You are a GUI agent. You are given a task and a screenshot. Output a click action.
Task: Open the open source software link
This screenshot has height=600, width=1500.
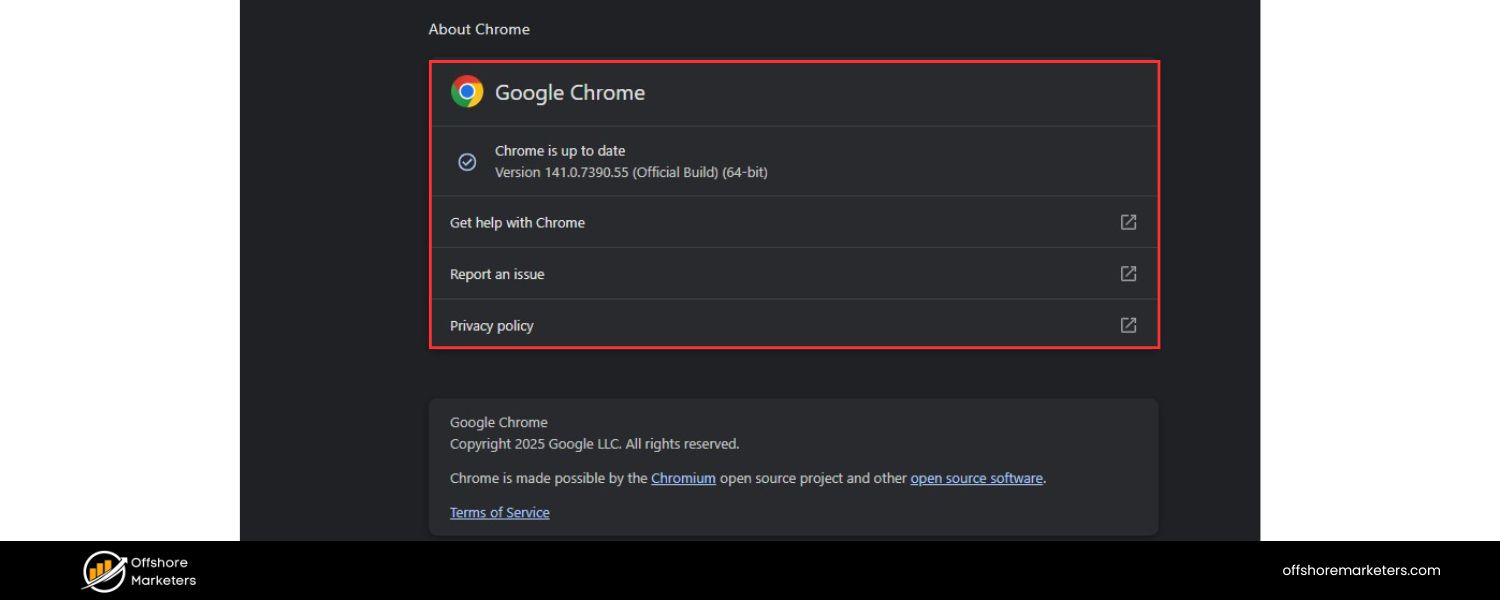click(976, 478)
